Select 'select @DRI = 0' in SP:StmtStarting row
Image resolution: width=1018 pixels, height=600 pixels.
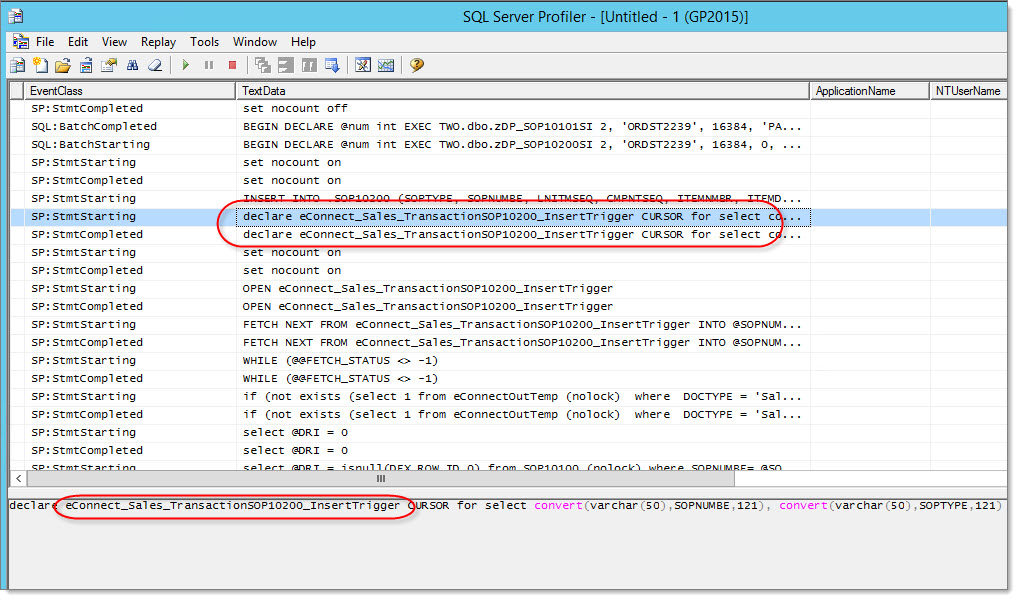click(295, 432)
